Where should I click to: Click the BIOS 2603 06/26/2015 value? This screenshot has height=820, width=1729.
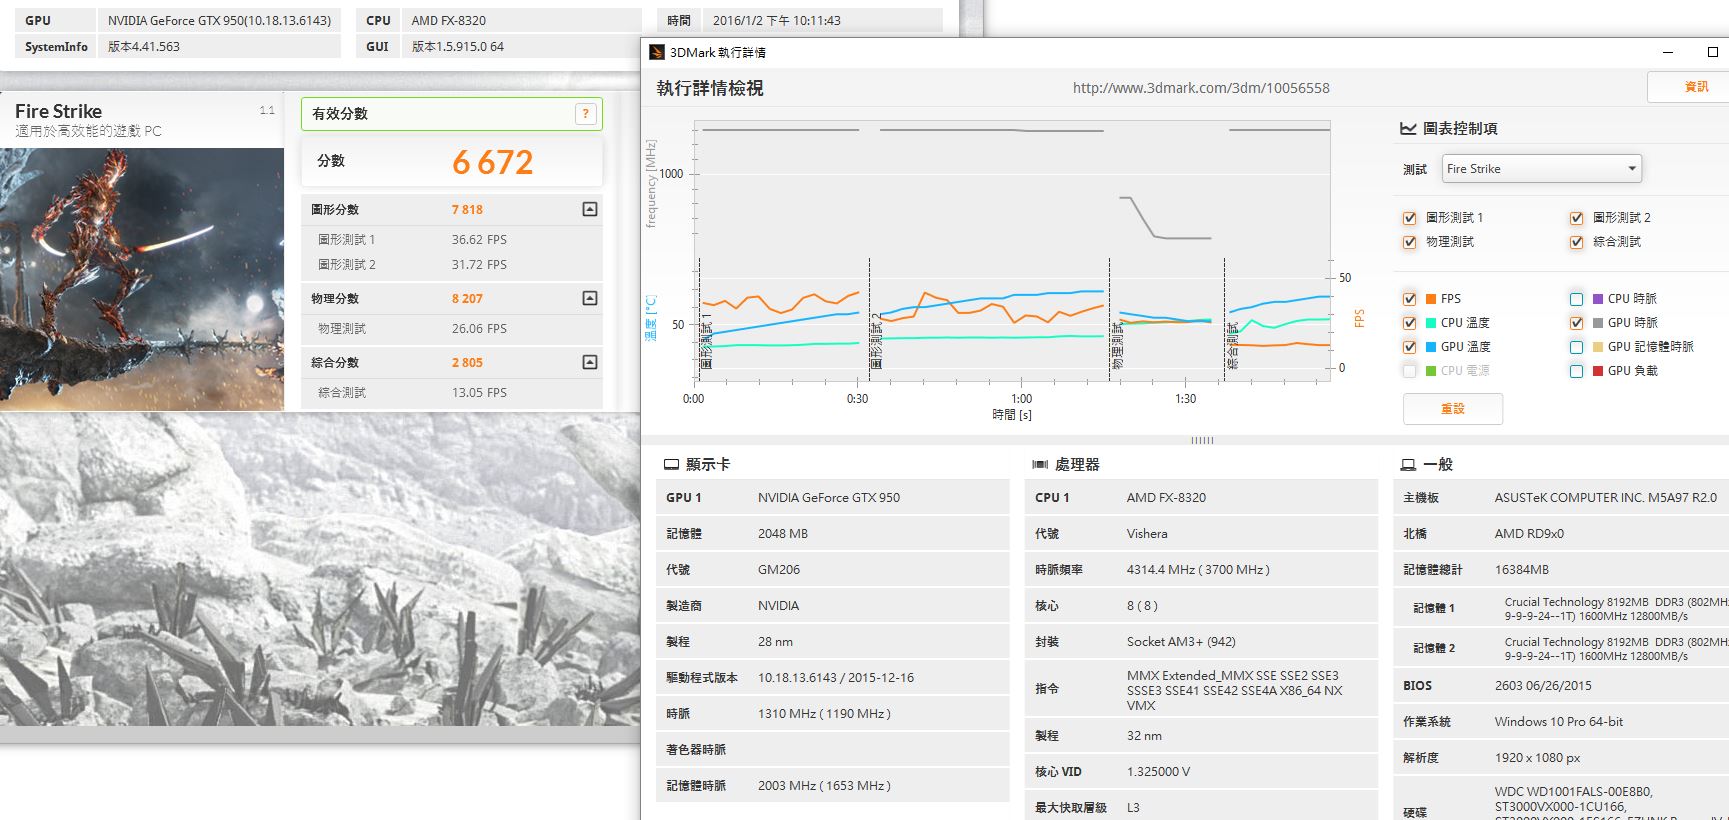1543,686
